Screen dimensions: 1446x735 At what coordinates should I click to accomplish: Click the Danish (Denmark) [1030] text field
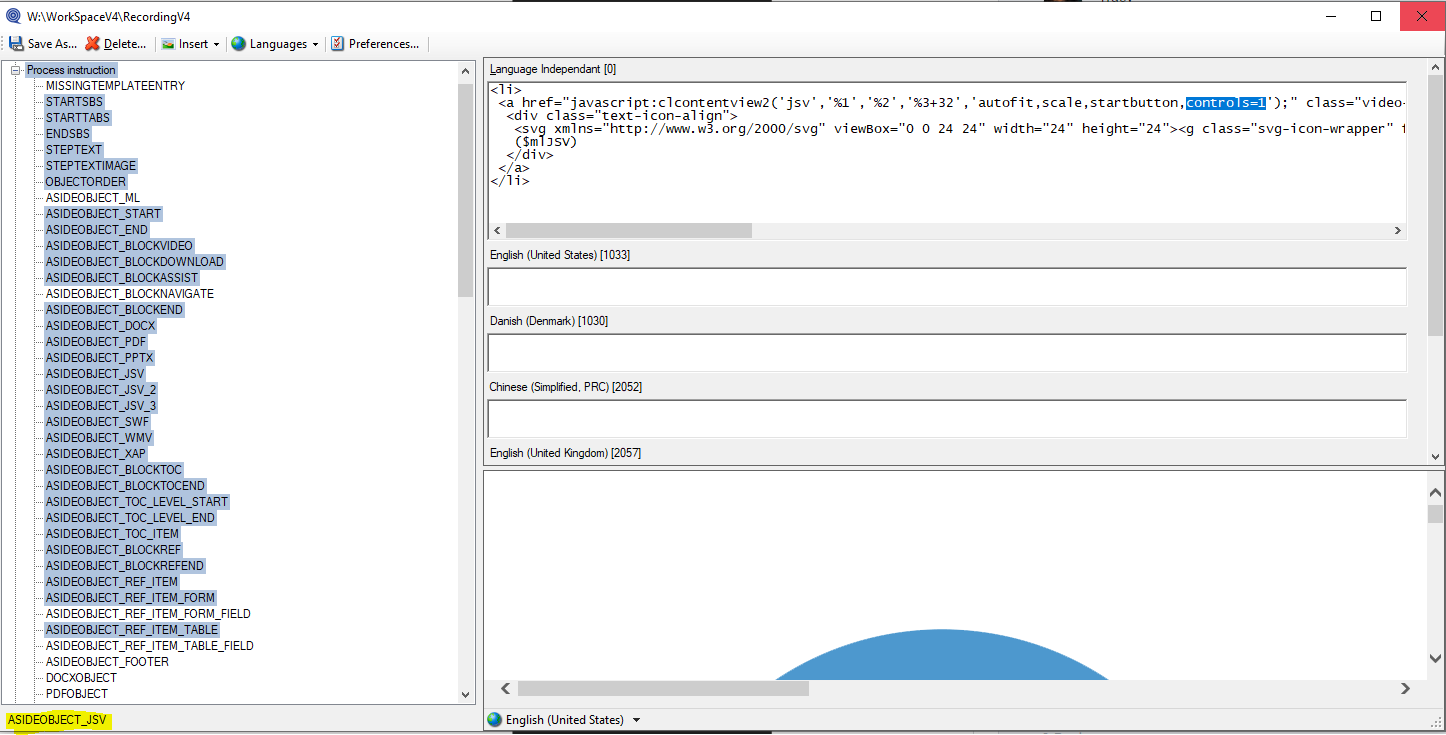[947, 352]
